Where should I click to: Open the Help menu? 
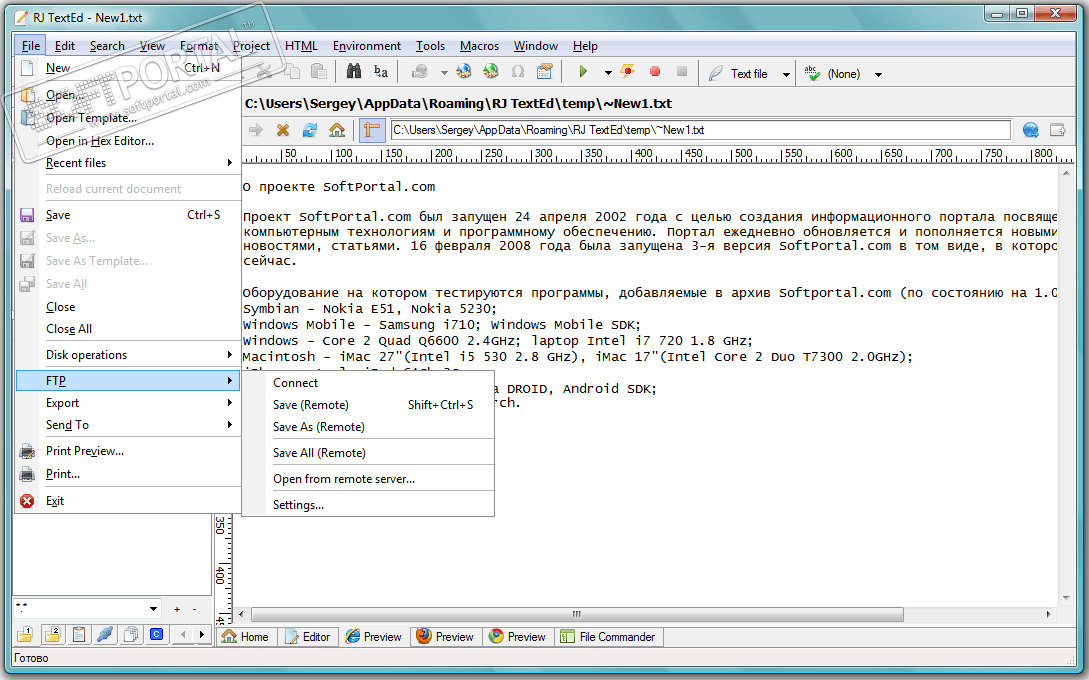(x=585, y=46)
